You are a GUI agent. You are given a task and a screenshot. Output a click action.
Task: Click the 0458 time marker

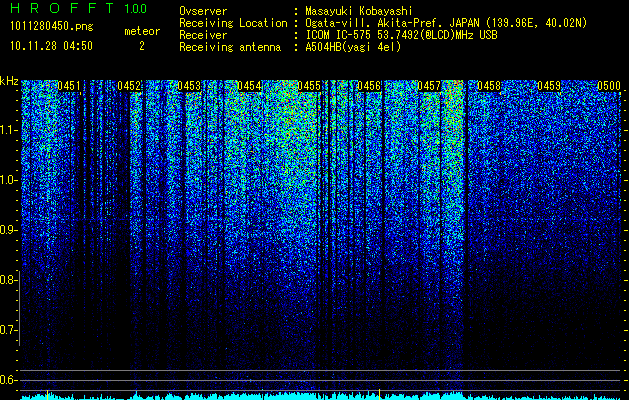pyautogui.click(x=489, y=86)
